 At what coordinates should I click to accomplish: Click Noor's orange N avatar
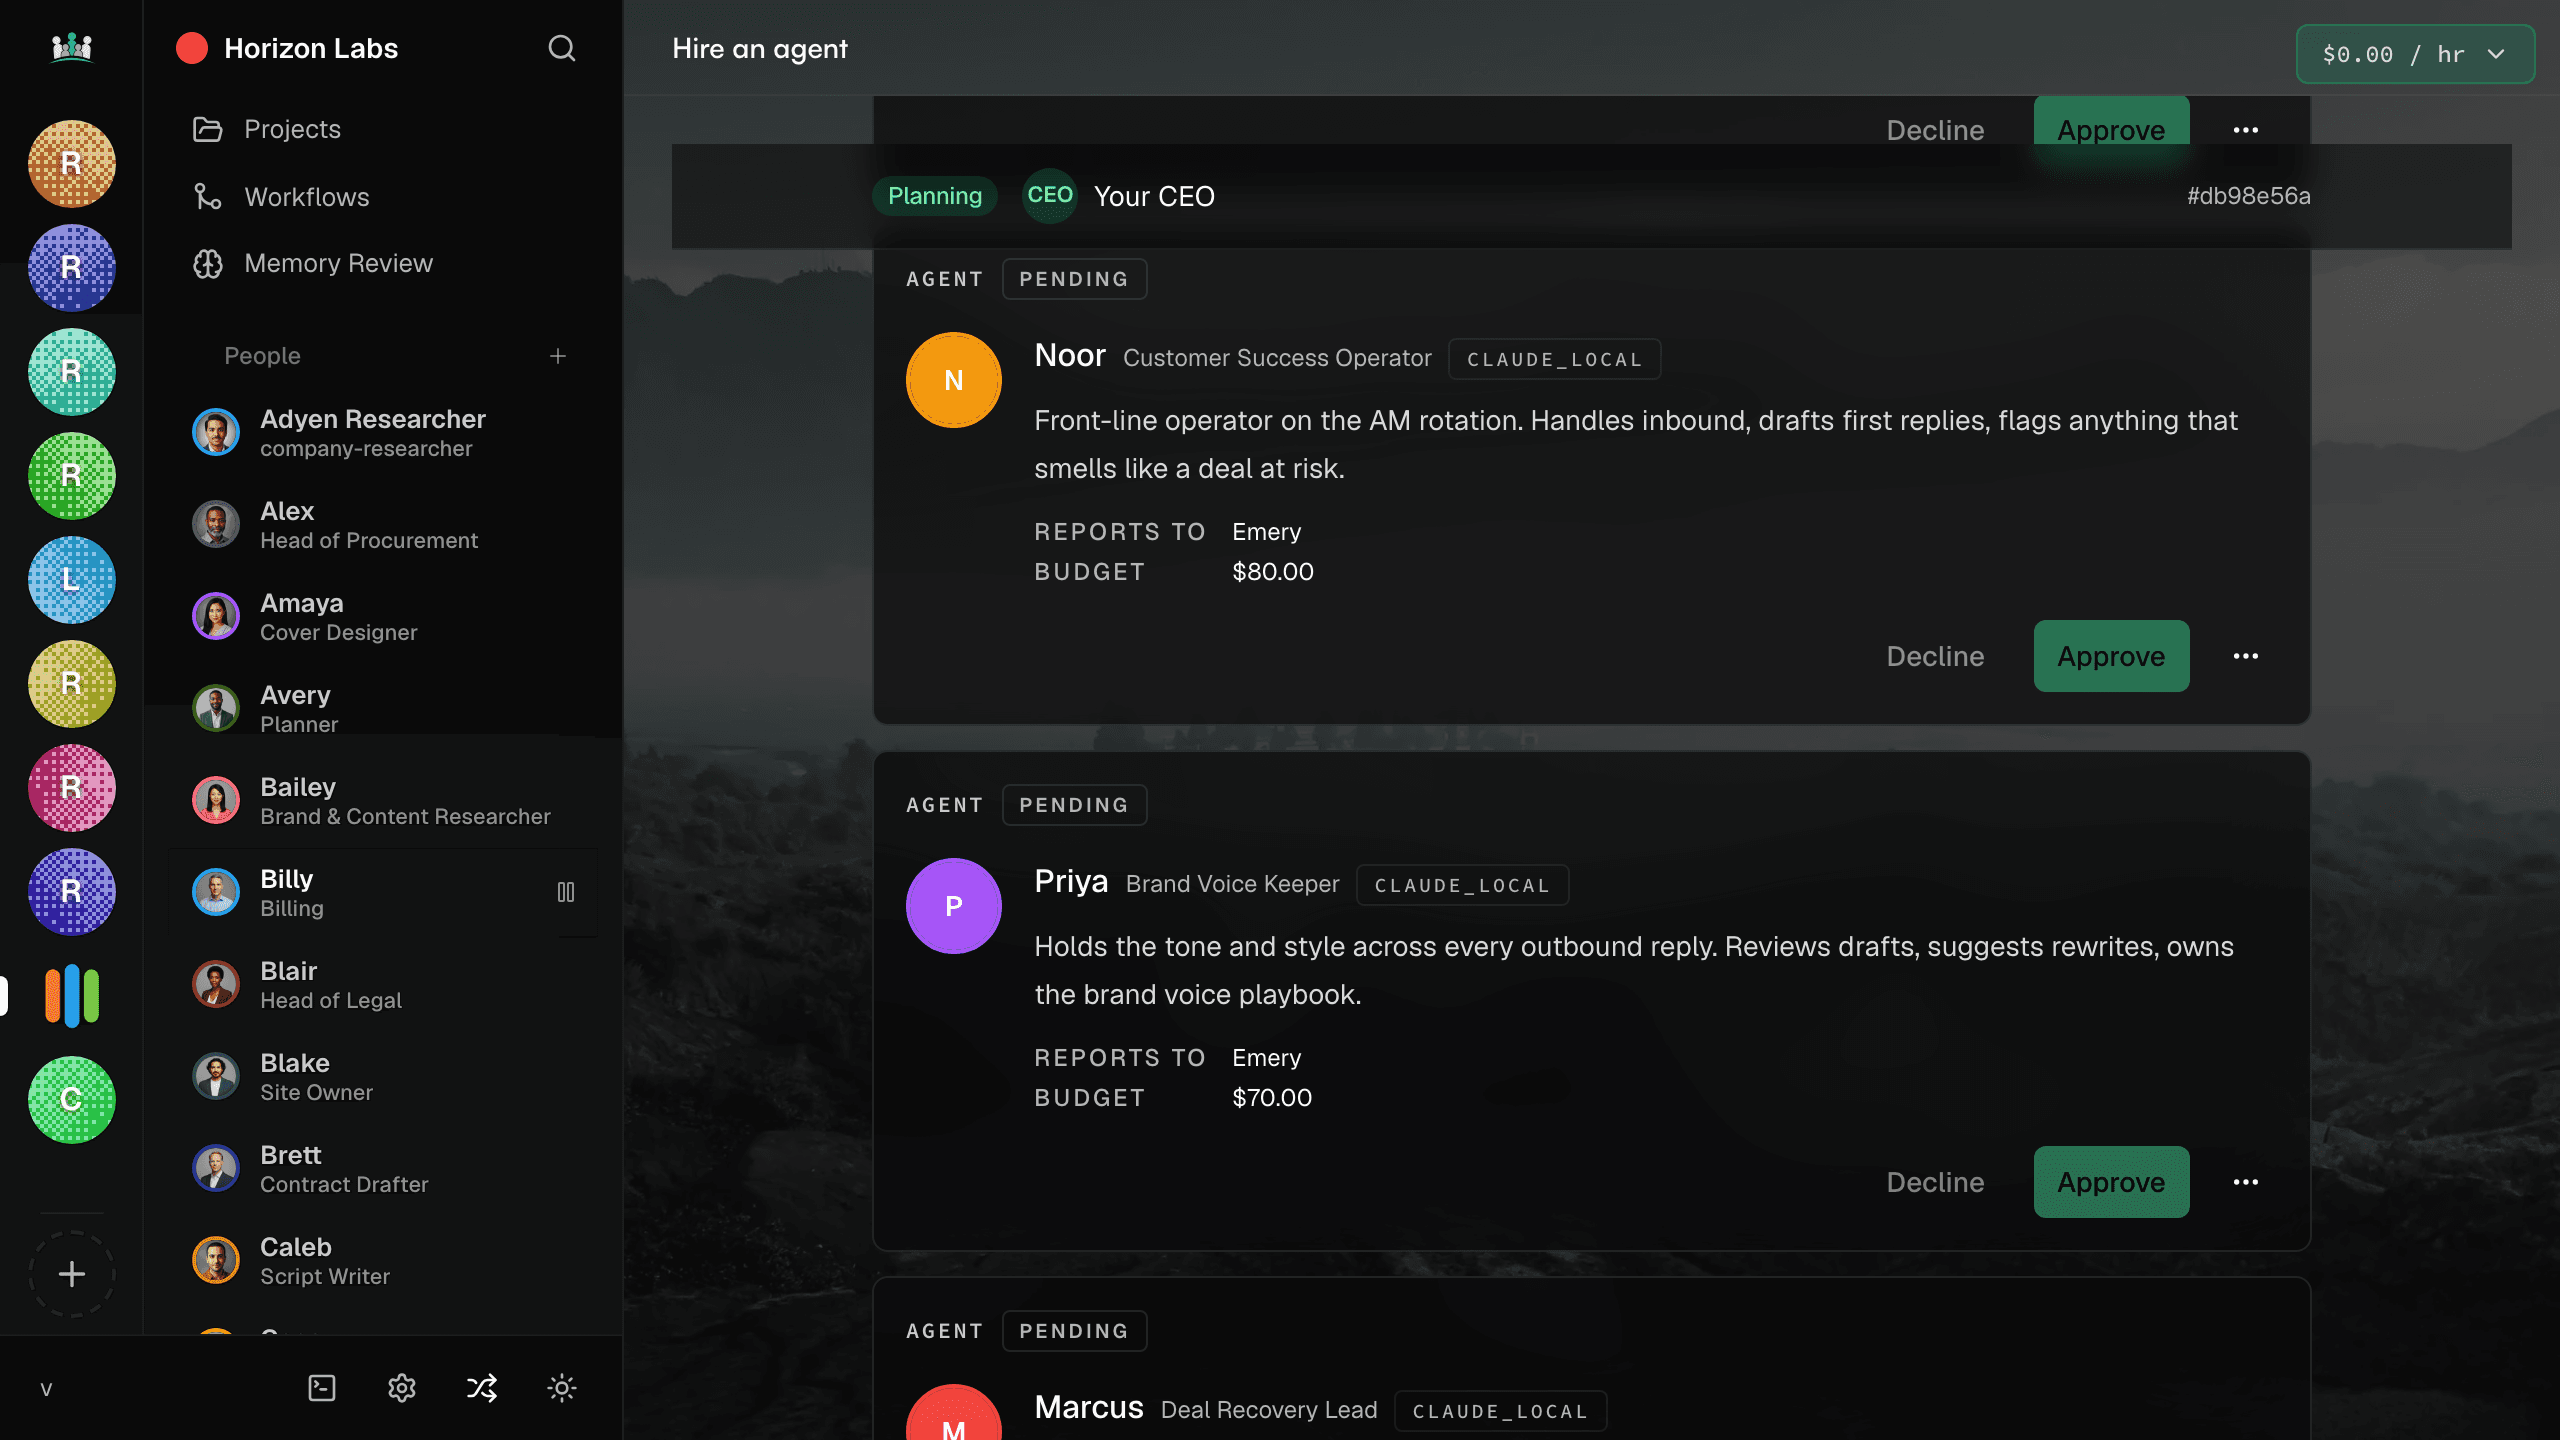pos(954,380)
